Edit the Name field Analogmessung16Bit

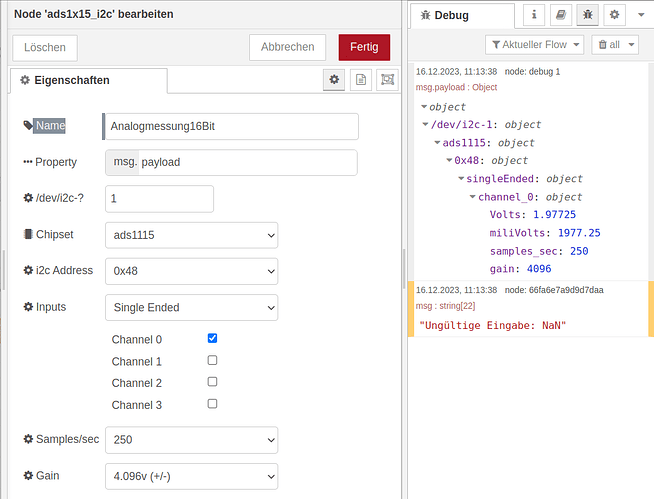tap(231, 126)
